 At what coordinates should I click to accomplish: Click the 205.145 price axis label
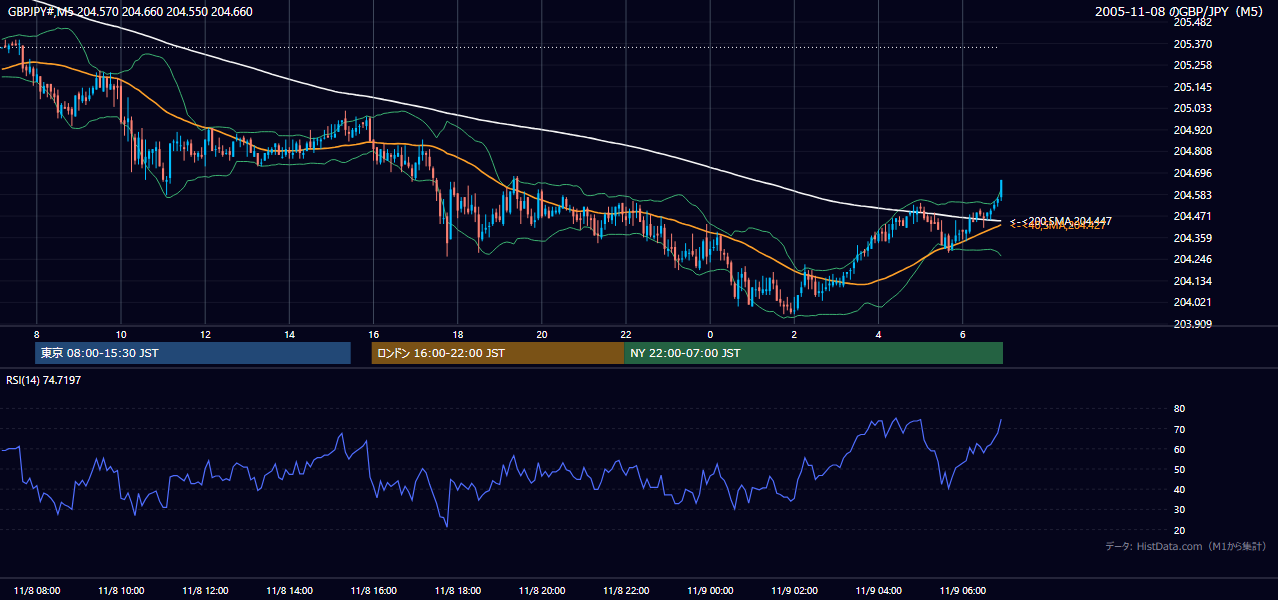(x=1192, y=87)
